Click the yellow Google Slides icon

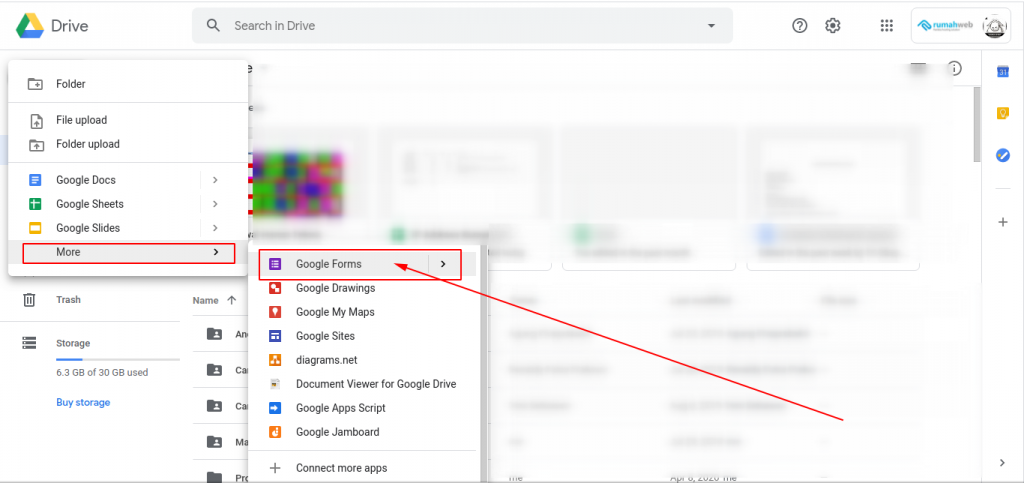35,228
